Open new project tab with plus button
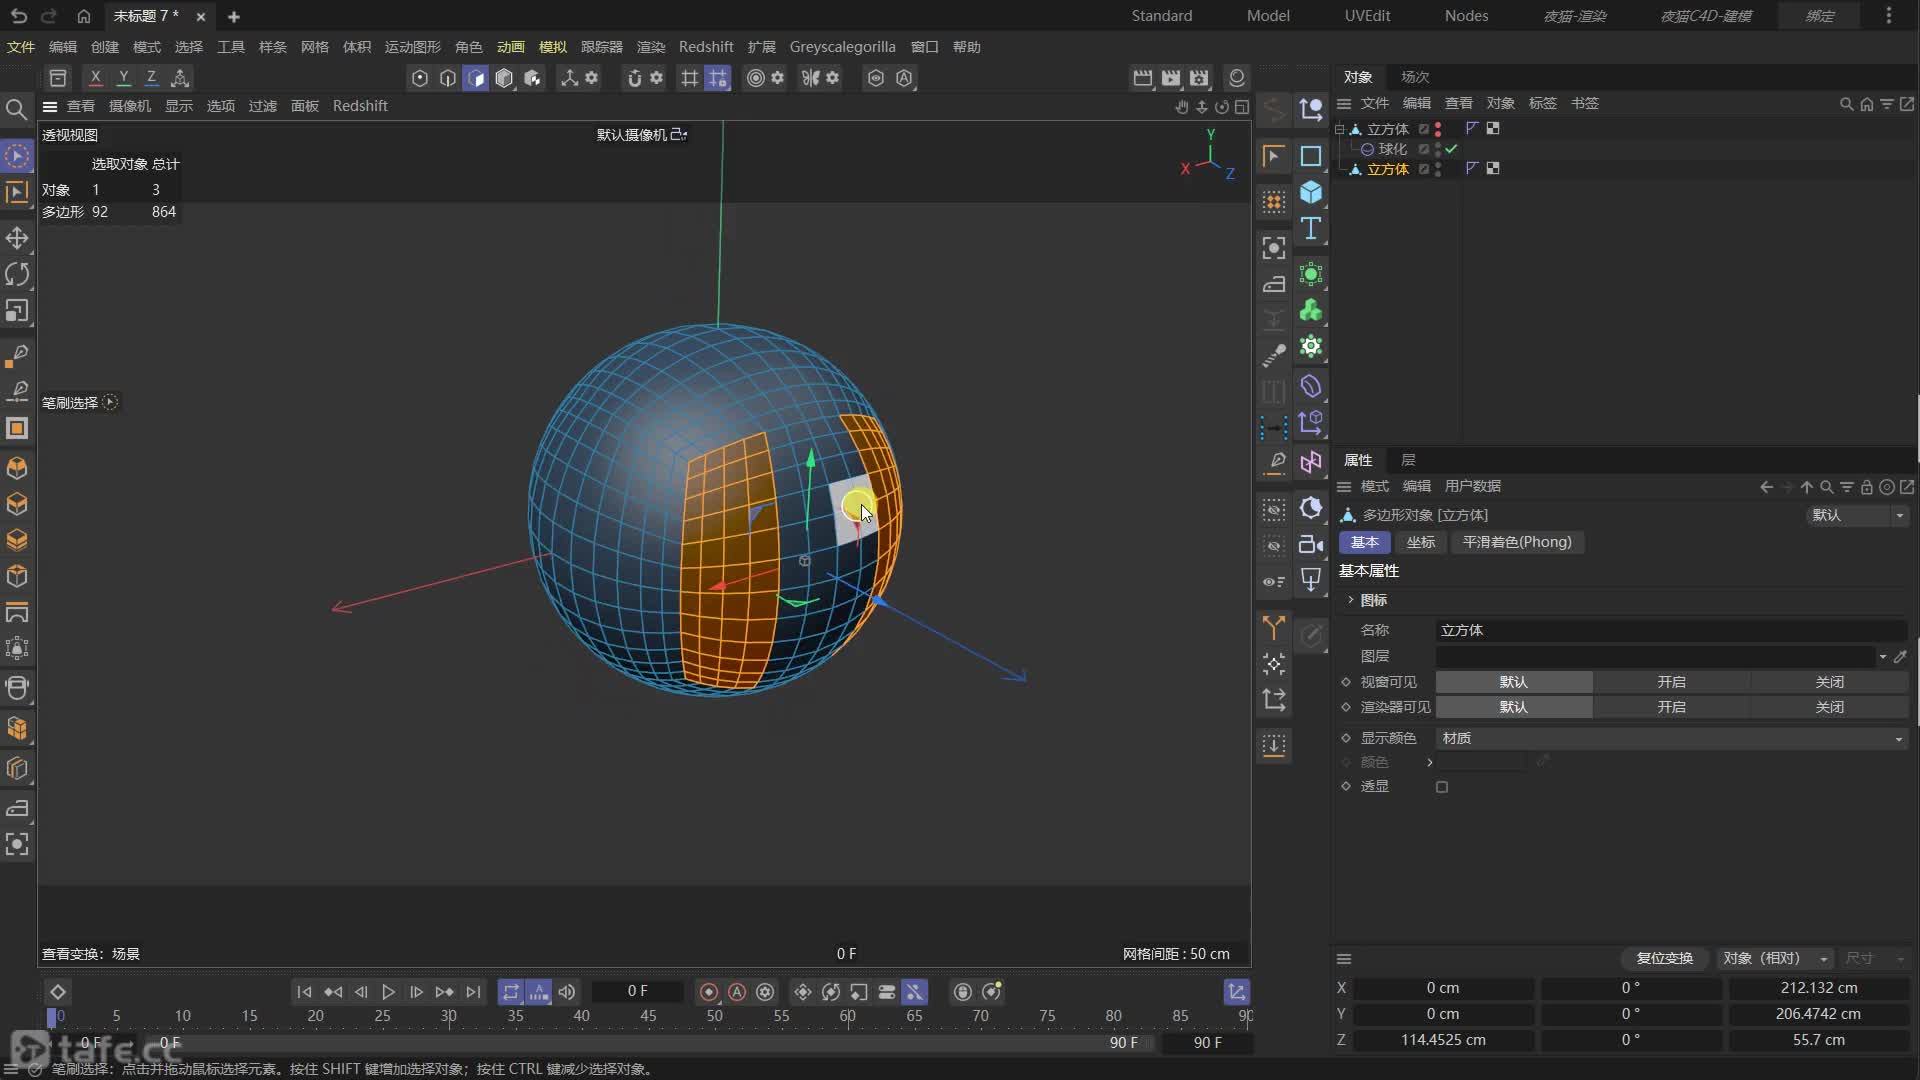This screenshot has height=1080, width=1920. (x=233, y=16)
